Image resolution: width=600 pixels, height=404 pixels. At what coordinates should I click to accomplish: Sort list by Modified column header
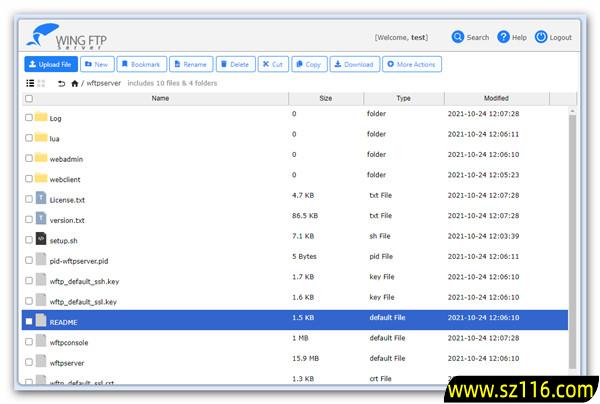point(495,99)
